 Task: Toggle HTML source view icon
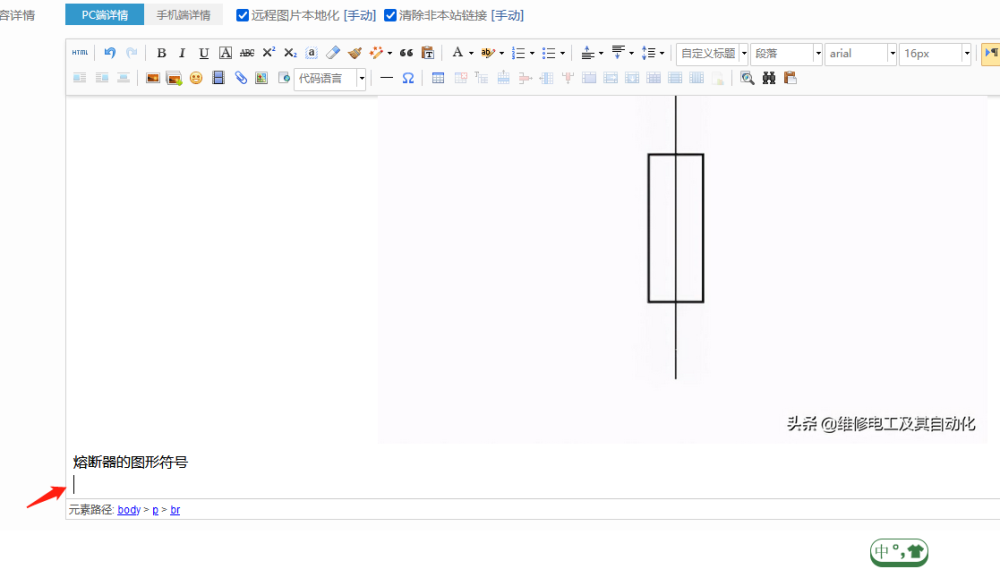pos(80,53)
